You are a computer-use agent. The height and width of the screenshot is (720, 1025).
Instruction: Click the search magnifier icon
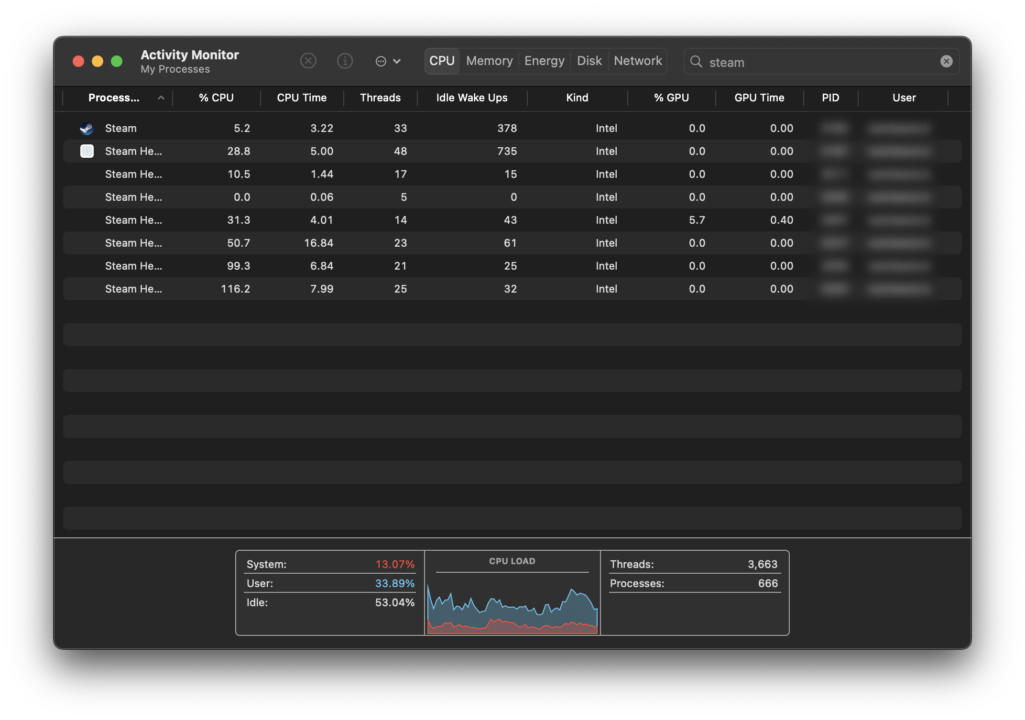696,61
